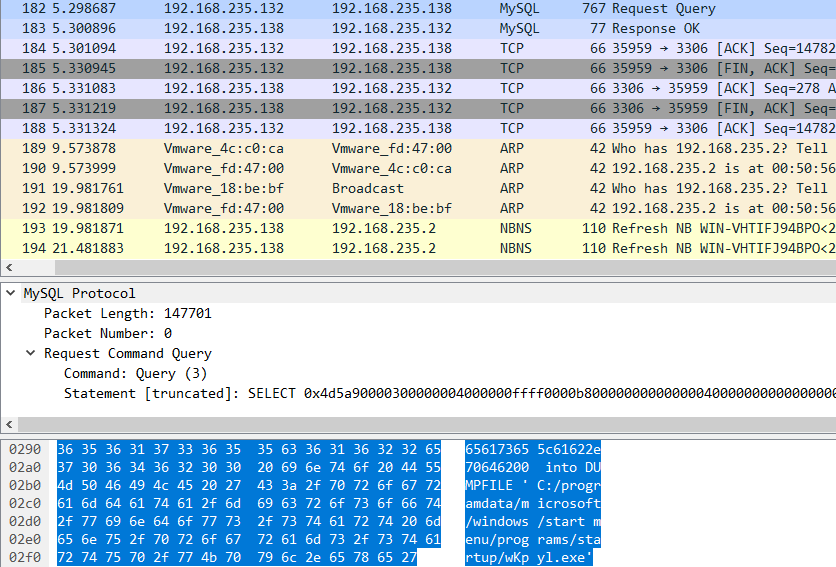This screenshot has width=836, height=567.
Task: Click the Packet Length: 147701 field
Action: (x=127, y=314)
